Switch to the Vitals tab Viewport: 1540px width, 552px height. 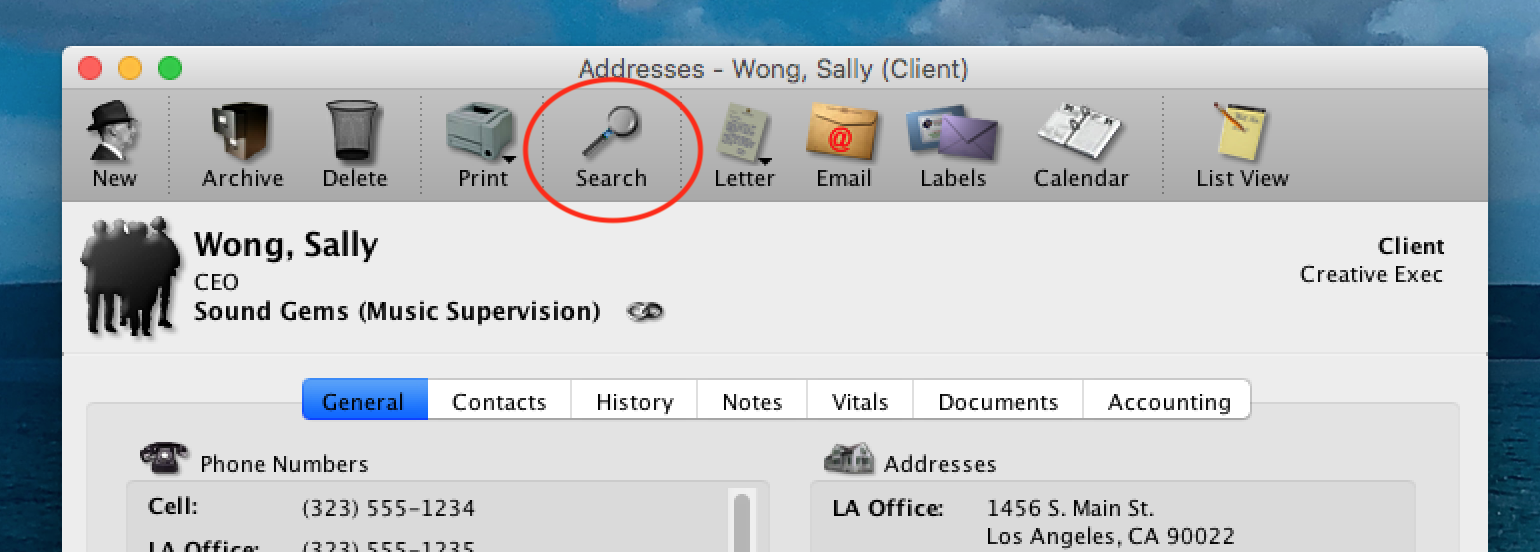click(860, 401)
